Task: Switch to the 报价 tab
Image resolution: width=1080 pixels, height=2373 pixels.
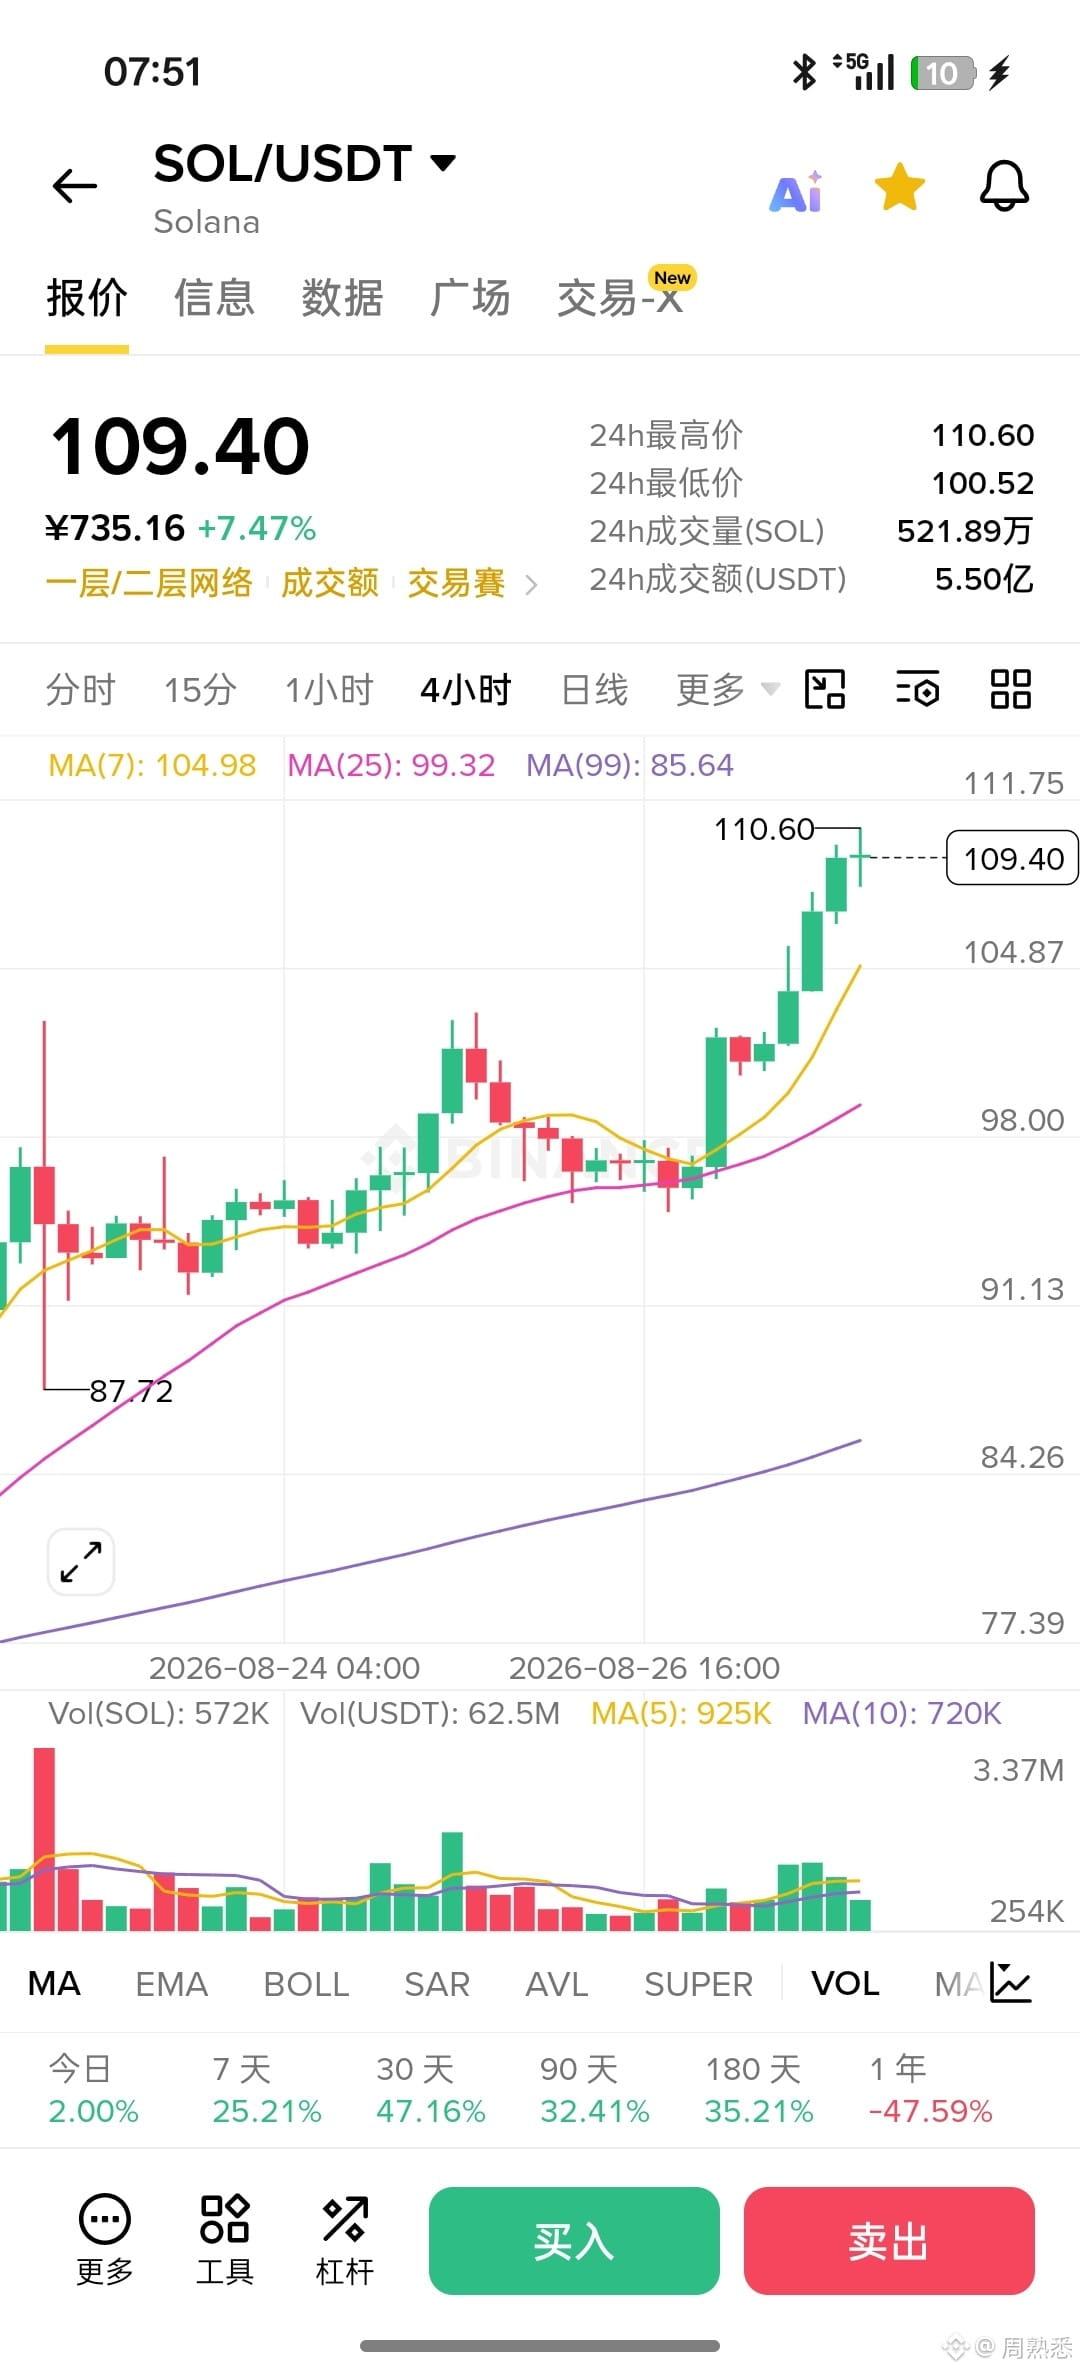Action: click(x=87, y=298)
